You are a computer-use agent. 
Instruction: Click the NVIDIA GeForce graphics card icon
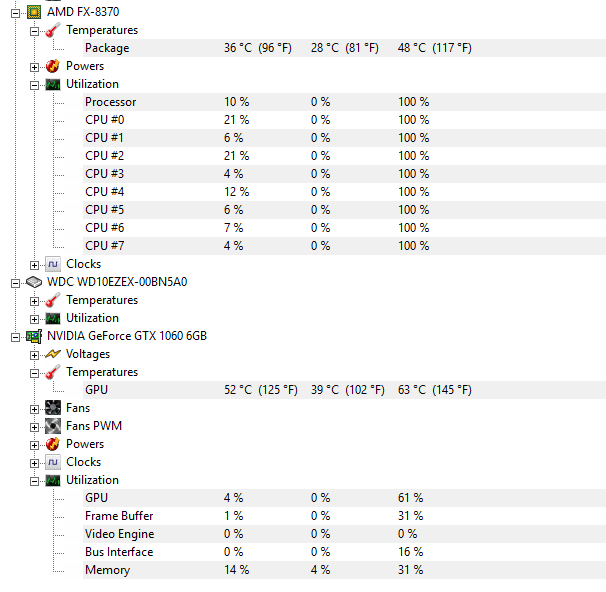(x=34, y=337)
